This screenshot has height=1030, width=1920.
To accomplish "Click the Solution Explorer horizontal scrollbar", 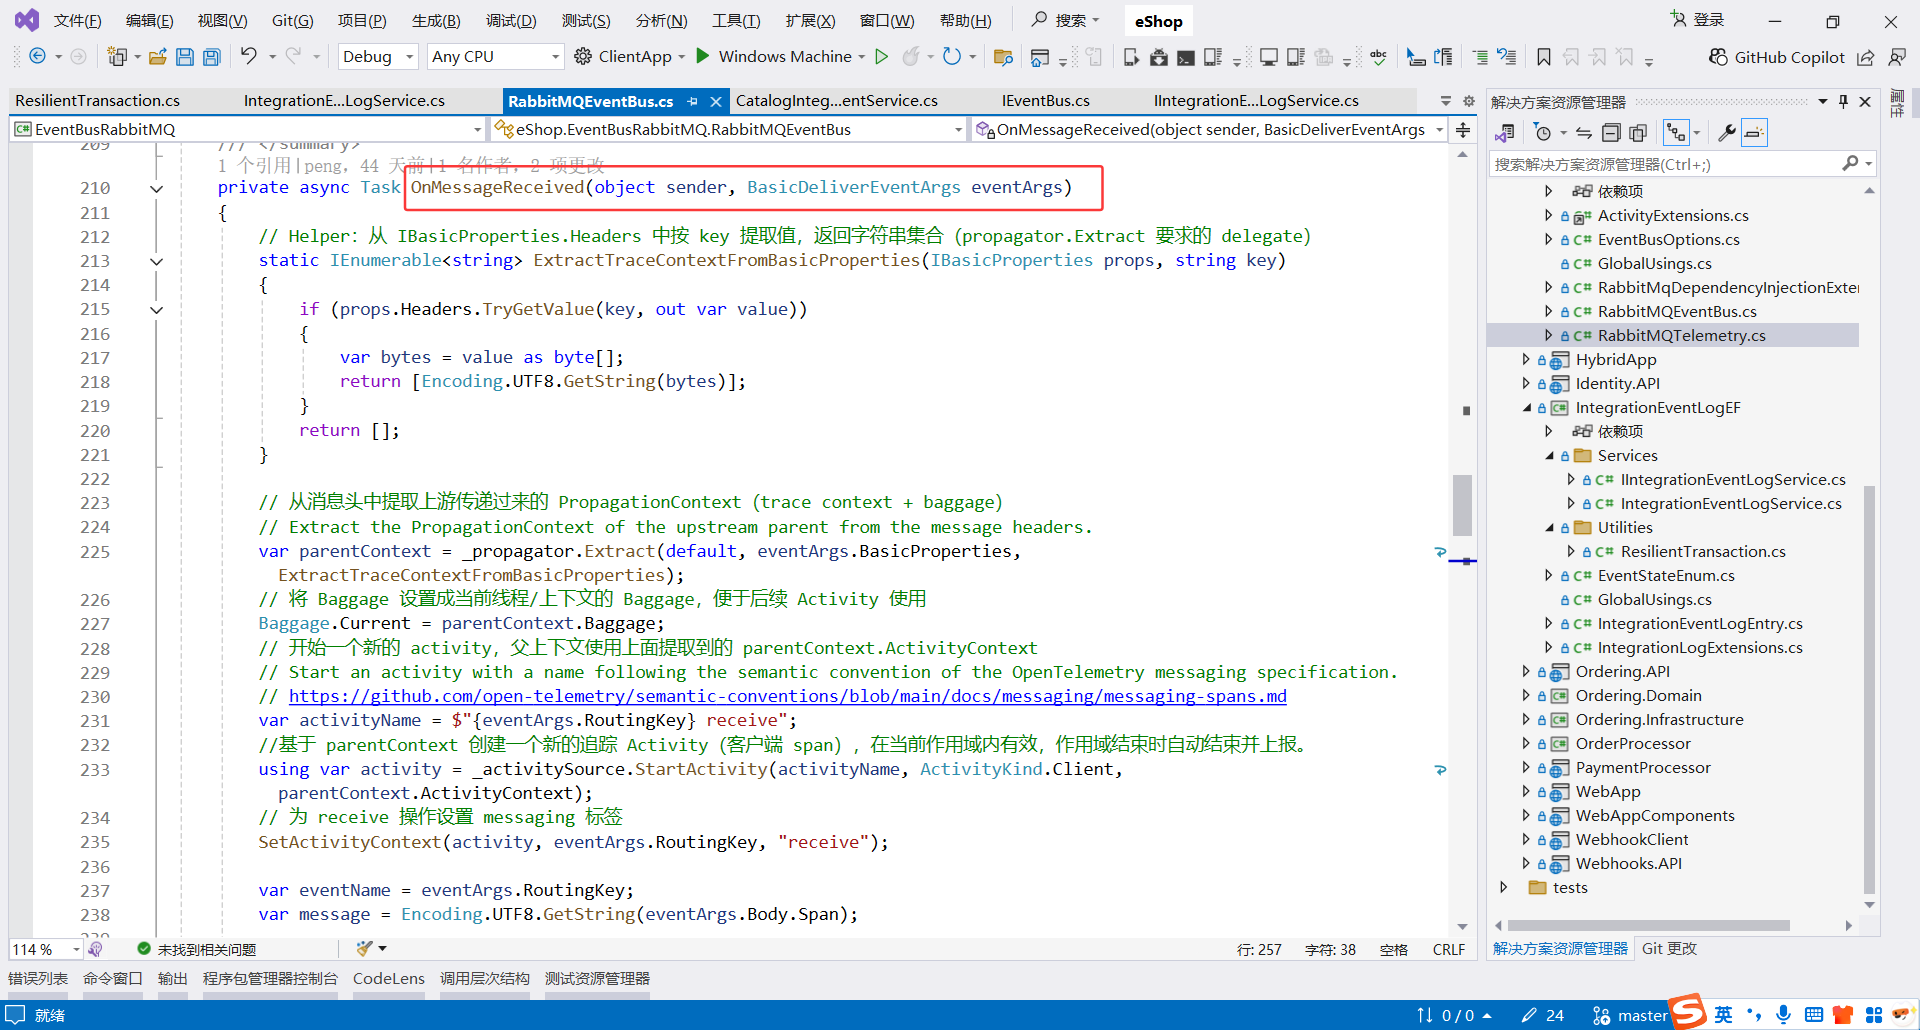I will [1649, 925].
